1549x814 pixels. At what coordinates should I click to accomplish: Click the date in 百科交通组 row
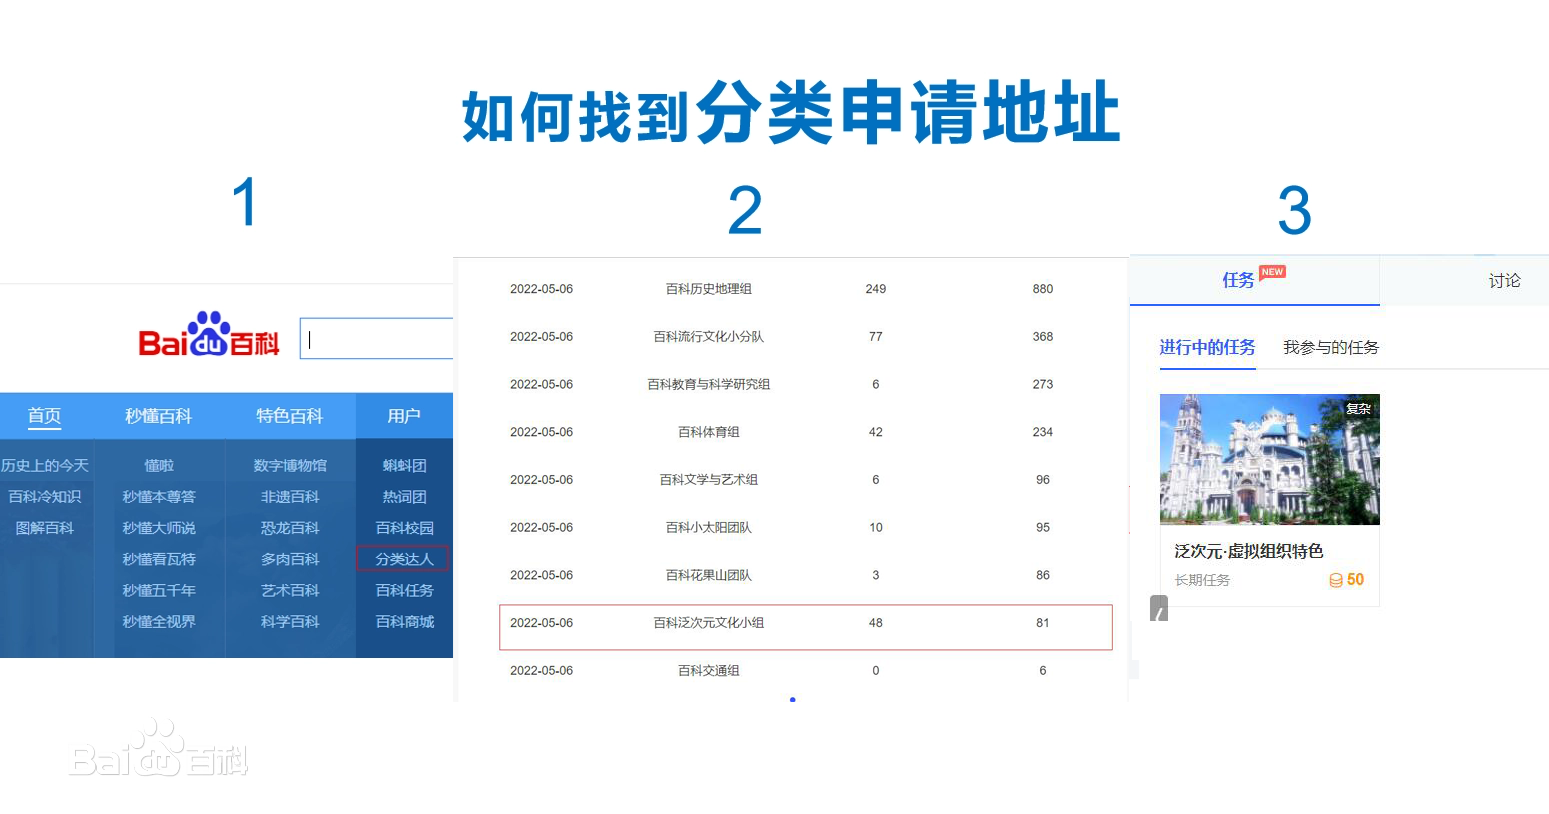541,671
